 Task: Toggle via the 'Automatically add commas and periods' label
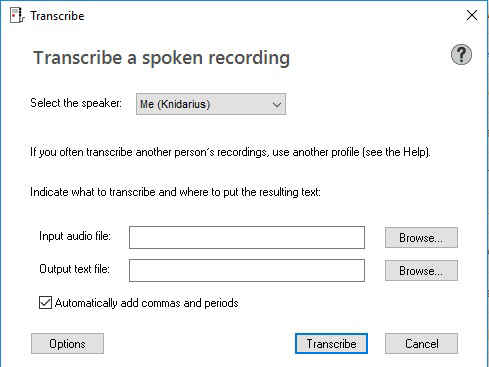point(147,303)
